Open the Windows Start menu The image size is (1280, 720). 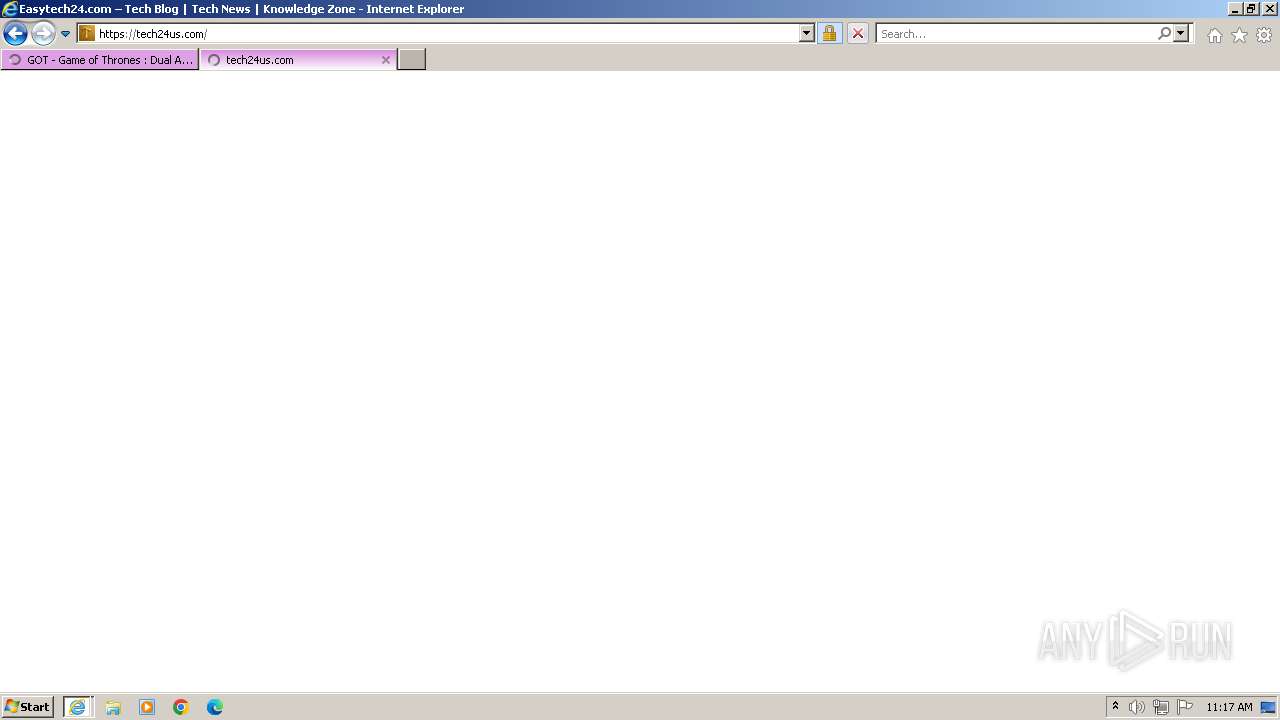[x=27, y=707]
